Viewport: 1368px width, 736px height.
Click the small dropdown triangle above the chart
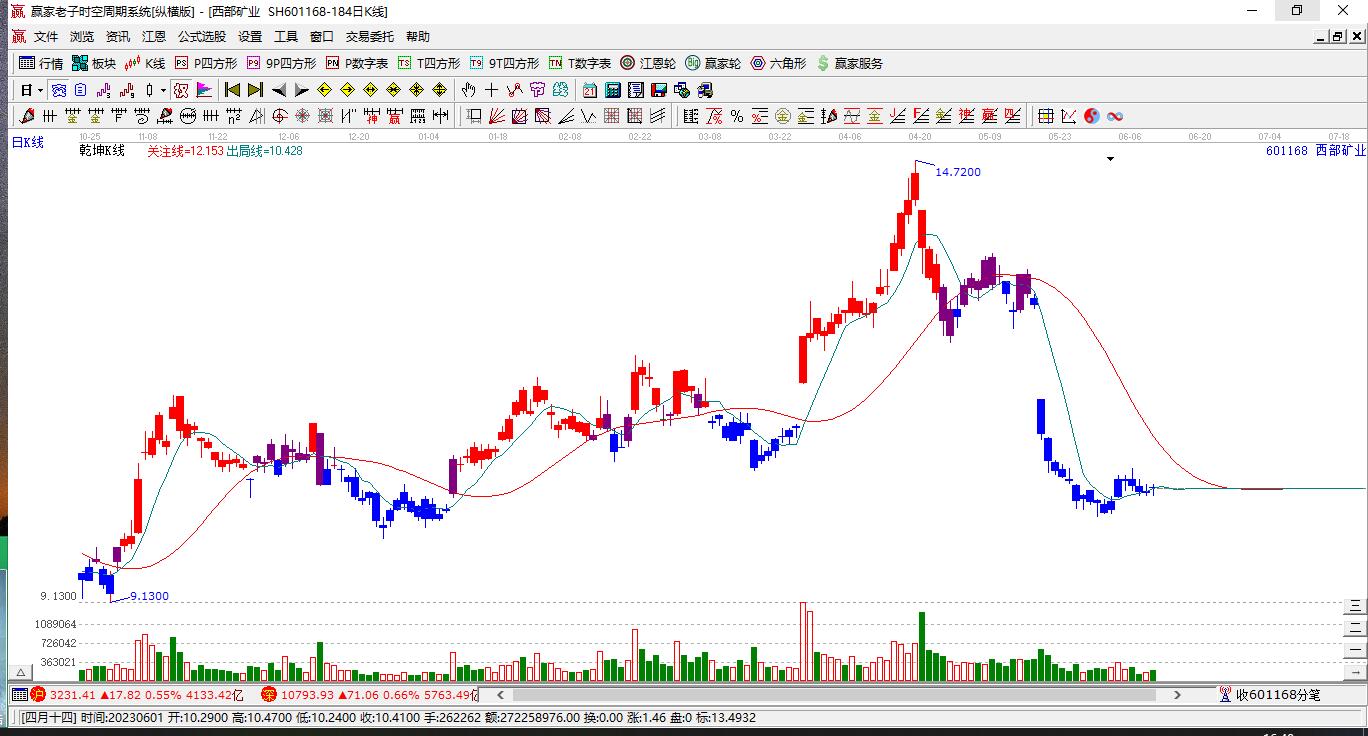tap(1110, 158)
